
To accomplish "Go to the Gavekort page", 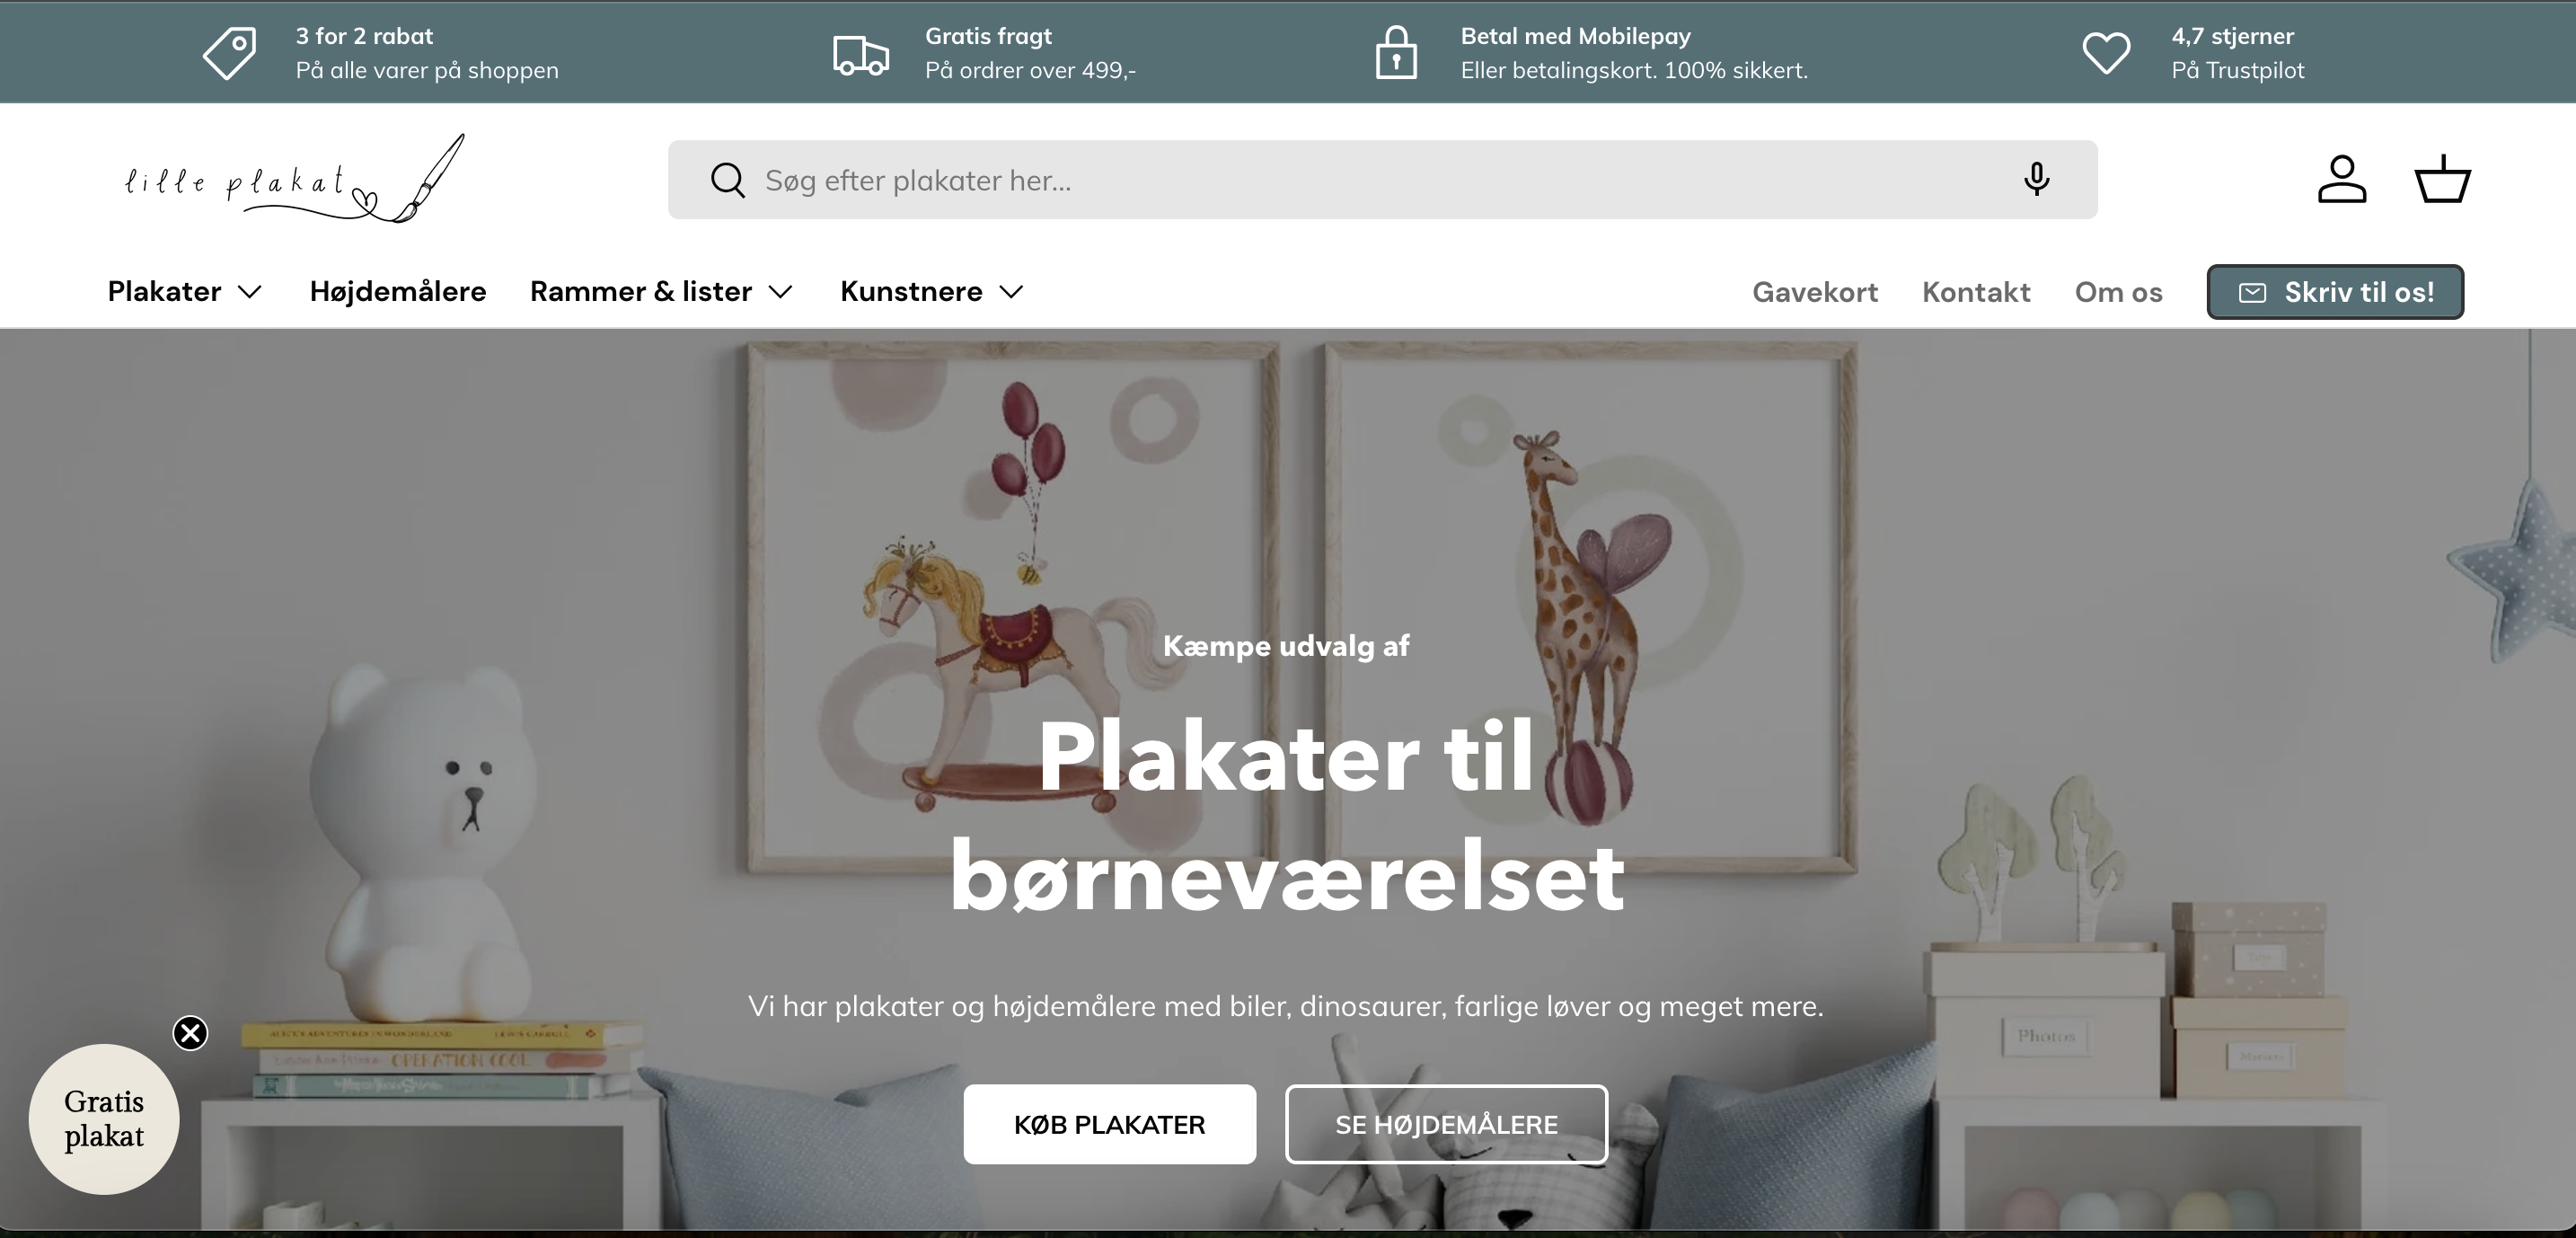I will [1815, 292].
